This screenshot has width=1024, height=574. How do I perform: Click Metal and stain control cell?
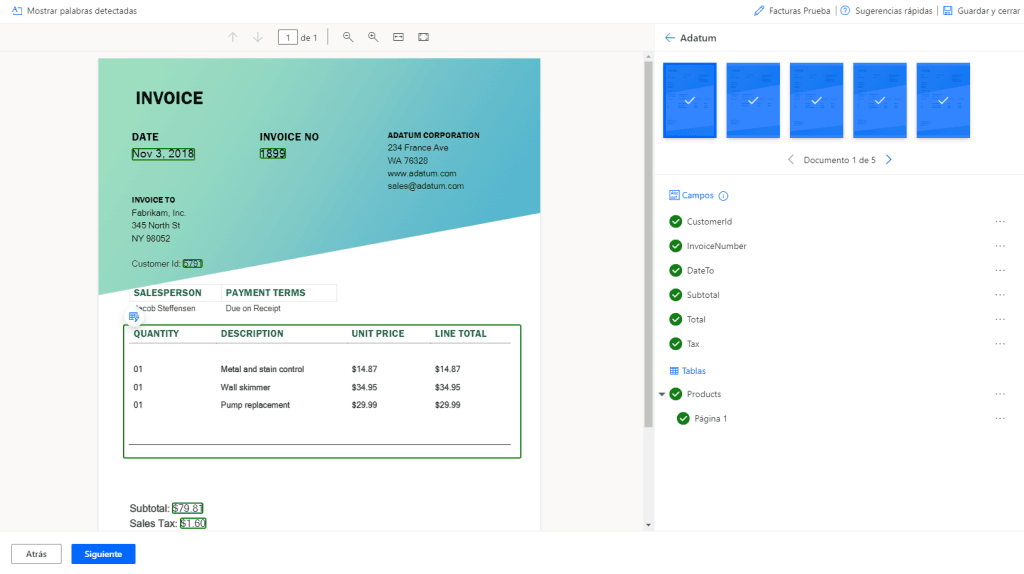tap(262, 369)
